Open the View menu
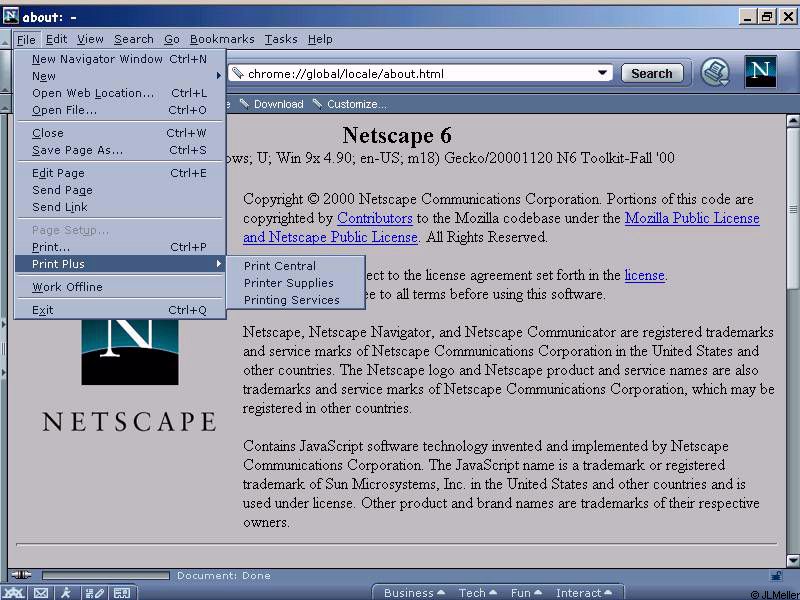800x600 pixels. click(x=90, y=39)
